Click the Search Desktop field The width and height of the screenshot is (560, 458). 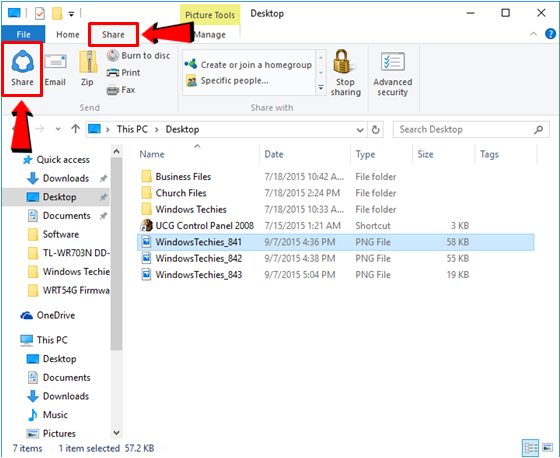(471, 129)
